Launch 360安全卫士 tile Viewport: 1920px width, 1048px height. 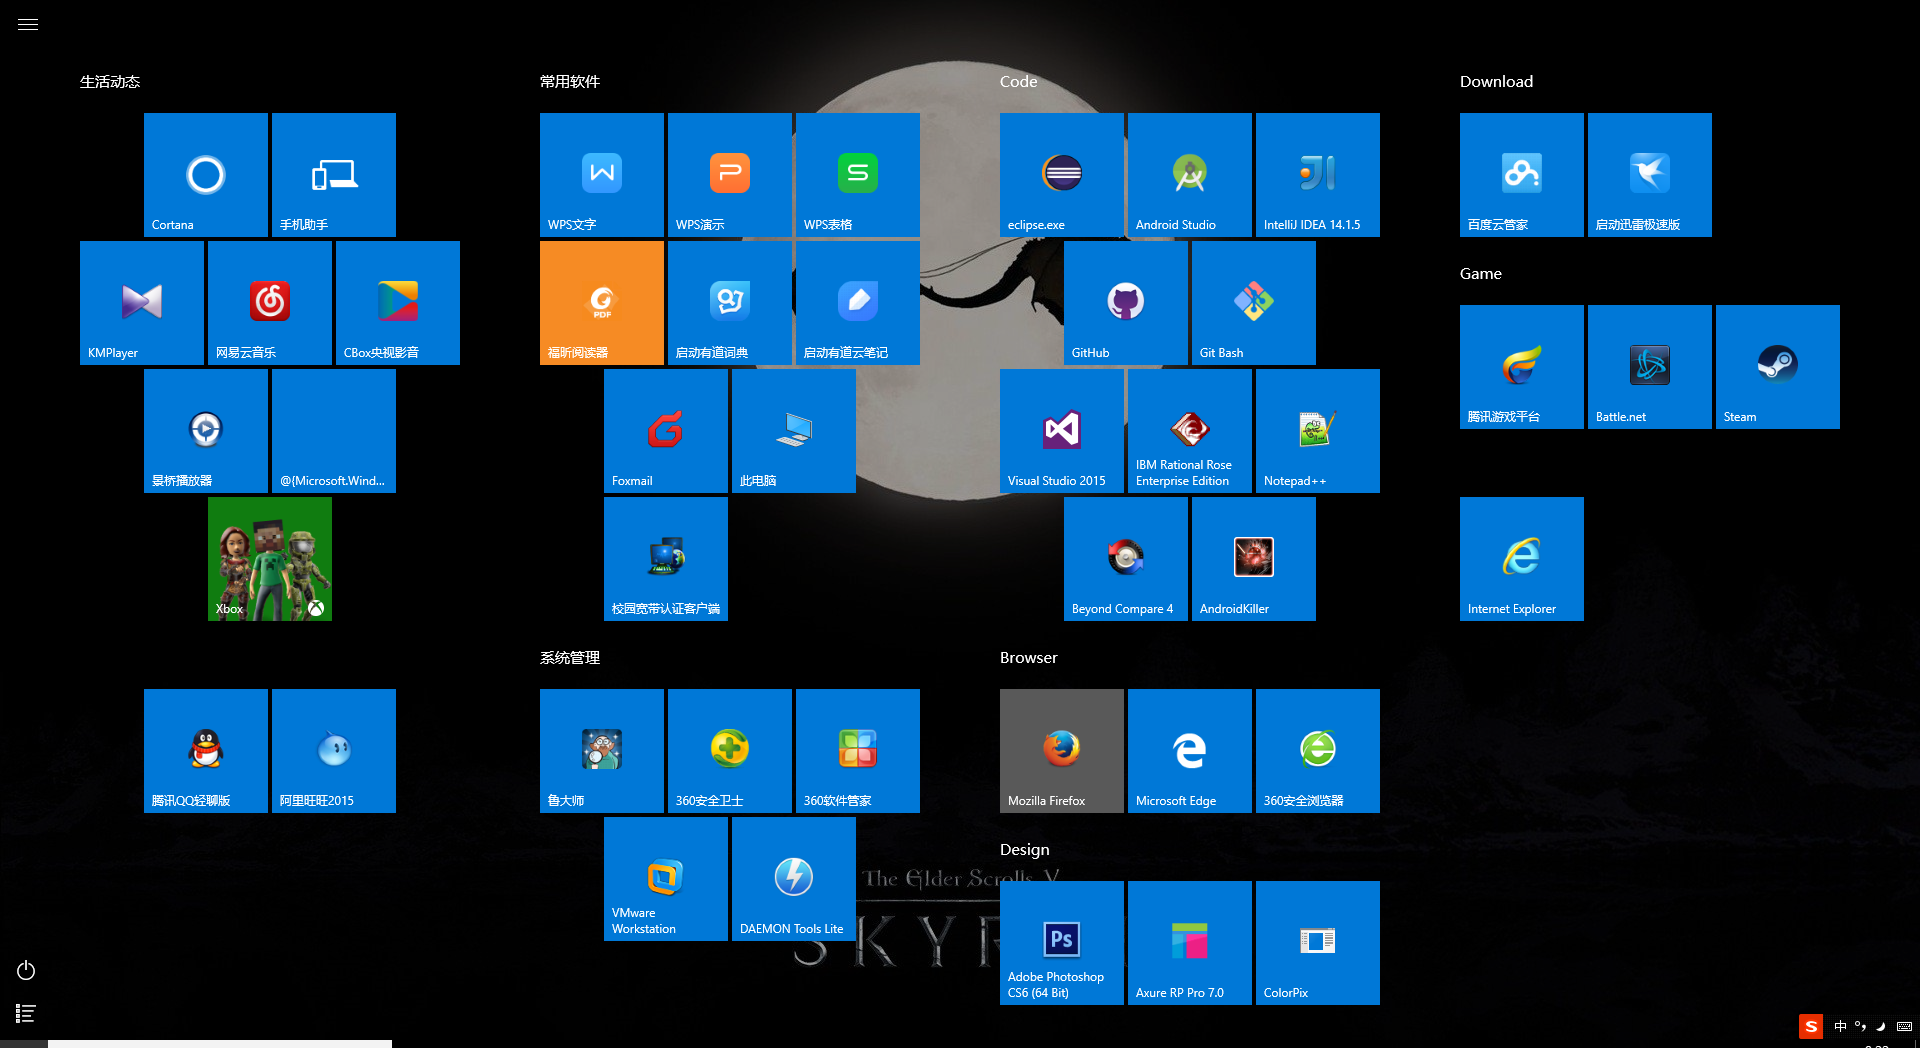[730, 751]
